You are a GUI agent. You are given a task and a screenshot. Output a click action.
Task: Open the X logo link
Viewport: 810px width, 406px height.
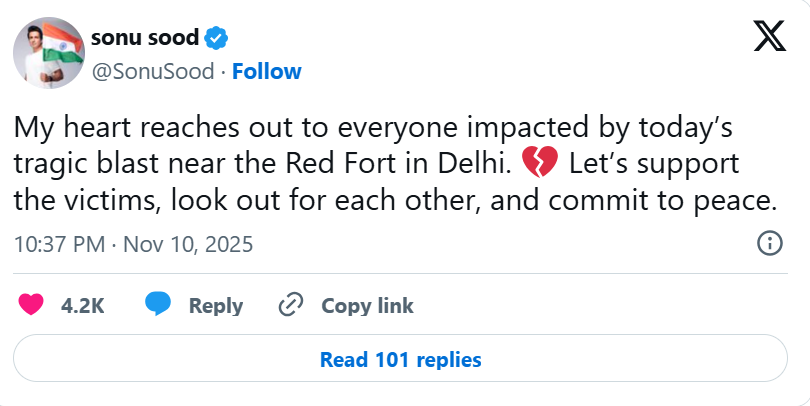point(769,39)
